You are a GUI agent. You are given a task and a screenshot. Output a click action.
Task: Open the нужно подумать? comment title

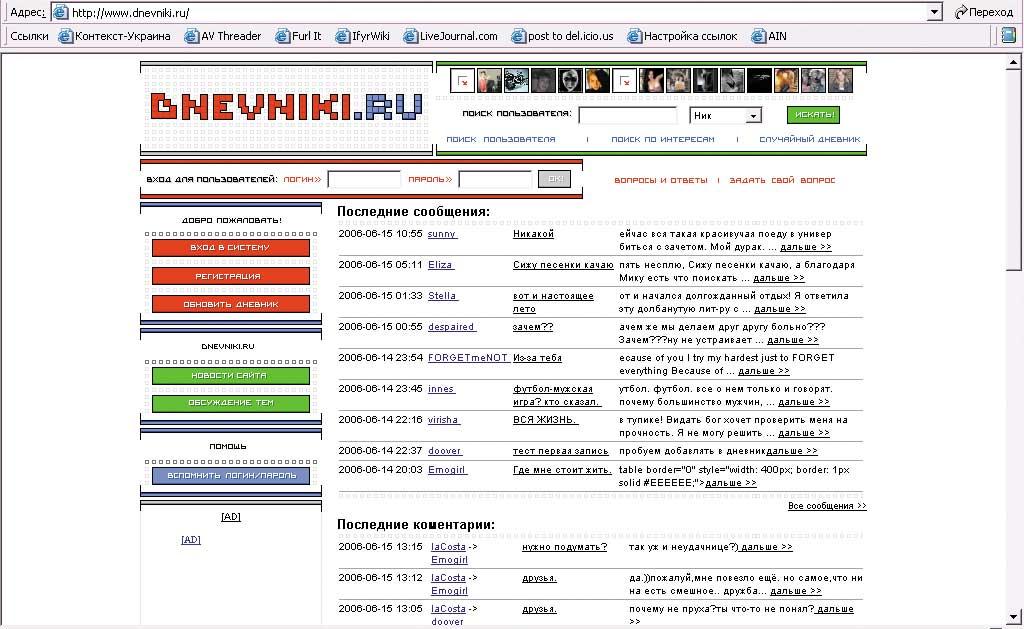[564, 547]
